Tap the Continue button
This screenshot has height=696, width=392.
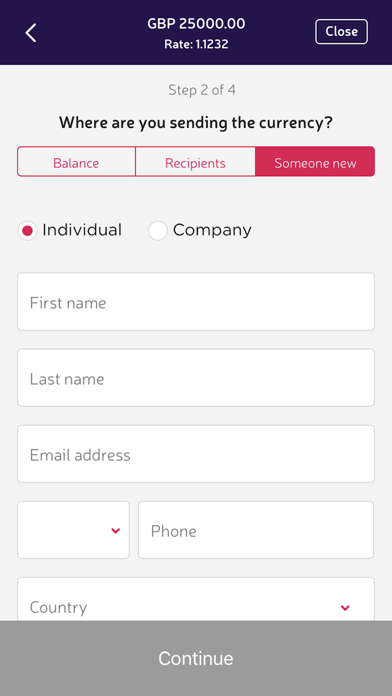196,658
